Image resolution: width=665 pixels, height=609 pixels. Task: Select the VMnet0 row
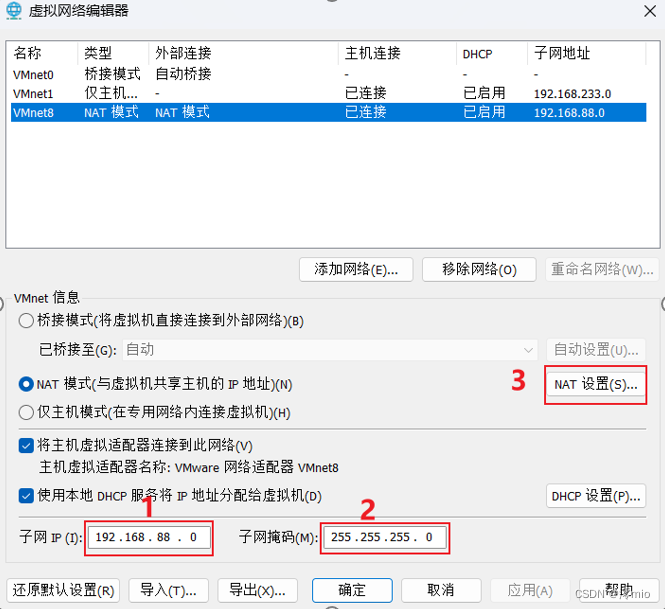(329, 75)
